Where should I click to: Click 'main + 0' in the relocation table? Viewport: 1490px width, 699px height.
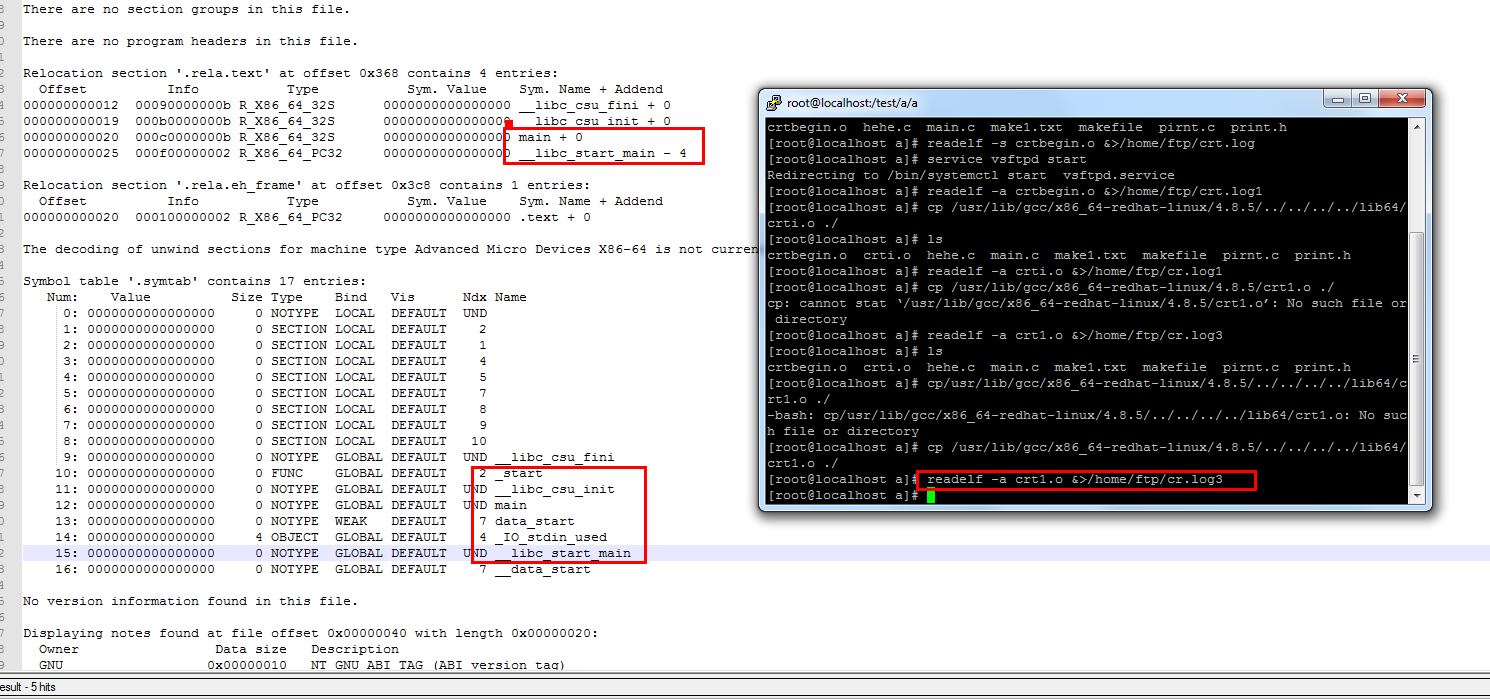point(551,137)
